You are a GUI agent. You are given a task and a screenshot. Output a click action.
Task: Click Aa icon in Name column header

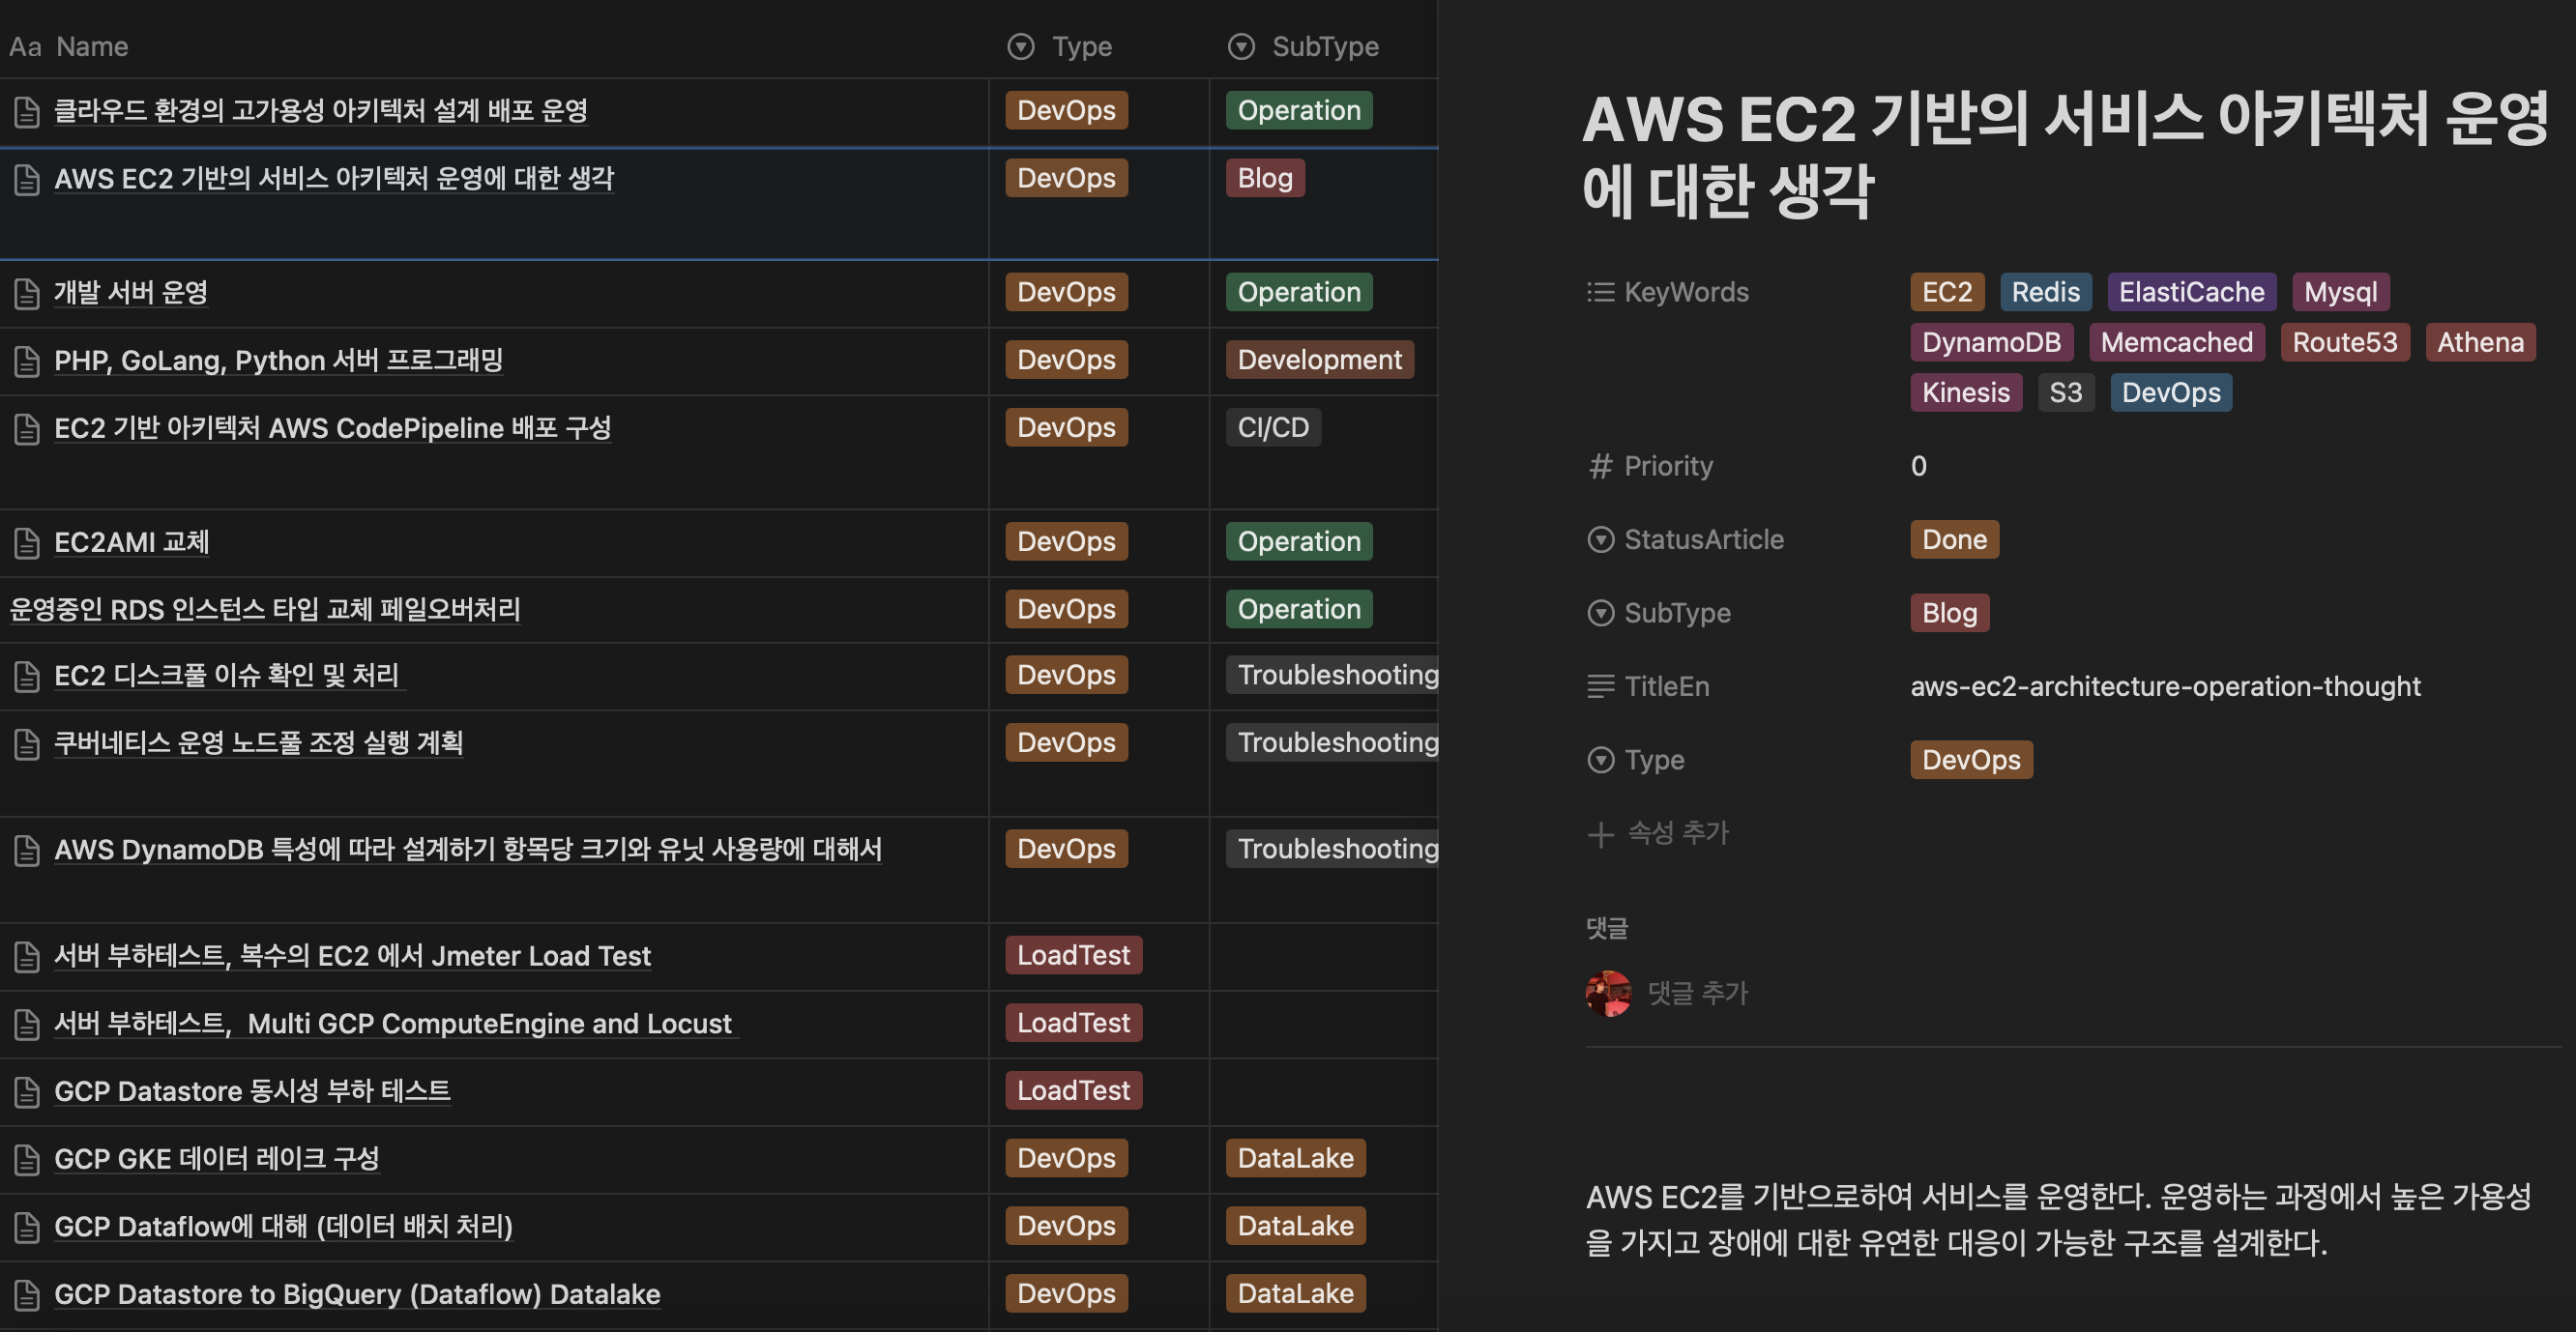[25, 47]
